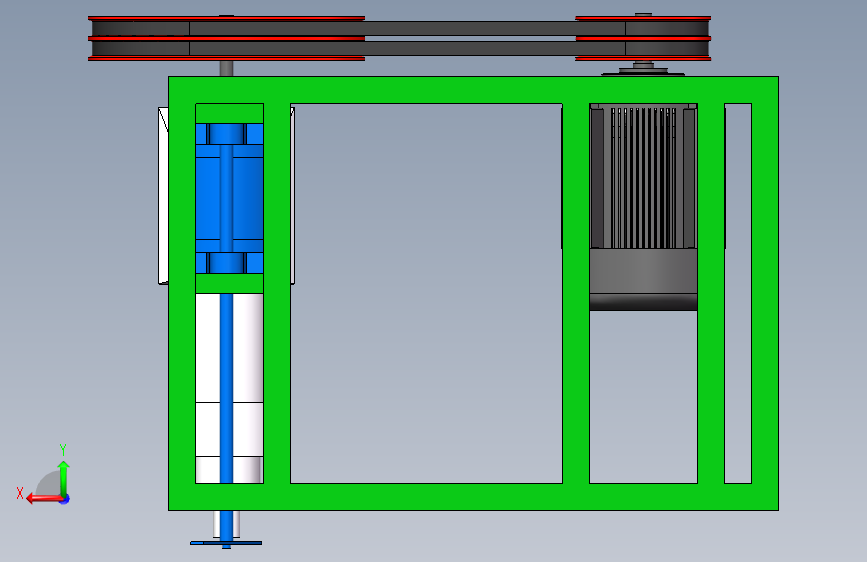Select the gray shaft under left pulley
The height and width of the screenshot is (562, 867).
226,69
